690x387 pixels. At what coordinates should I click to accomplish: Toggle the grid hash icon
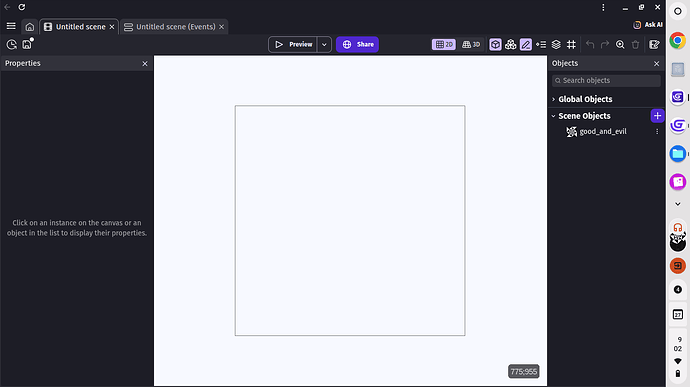pyautogui.click(x=571, y=44)
